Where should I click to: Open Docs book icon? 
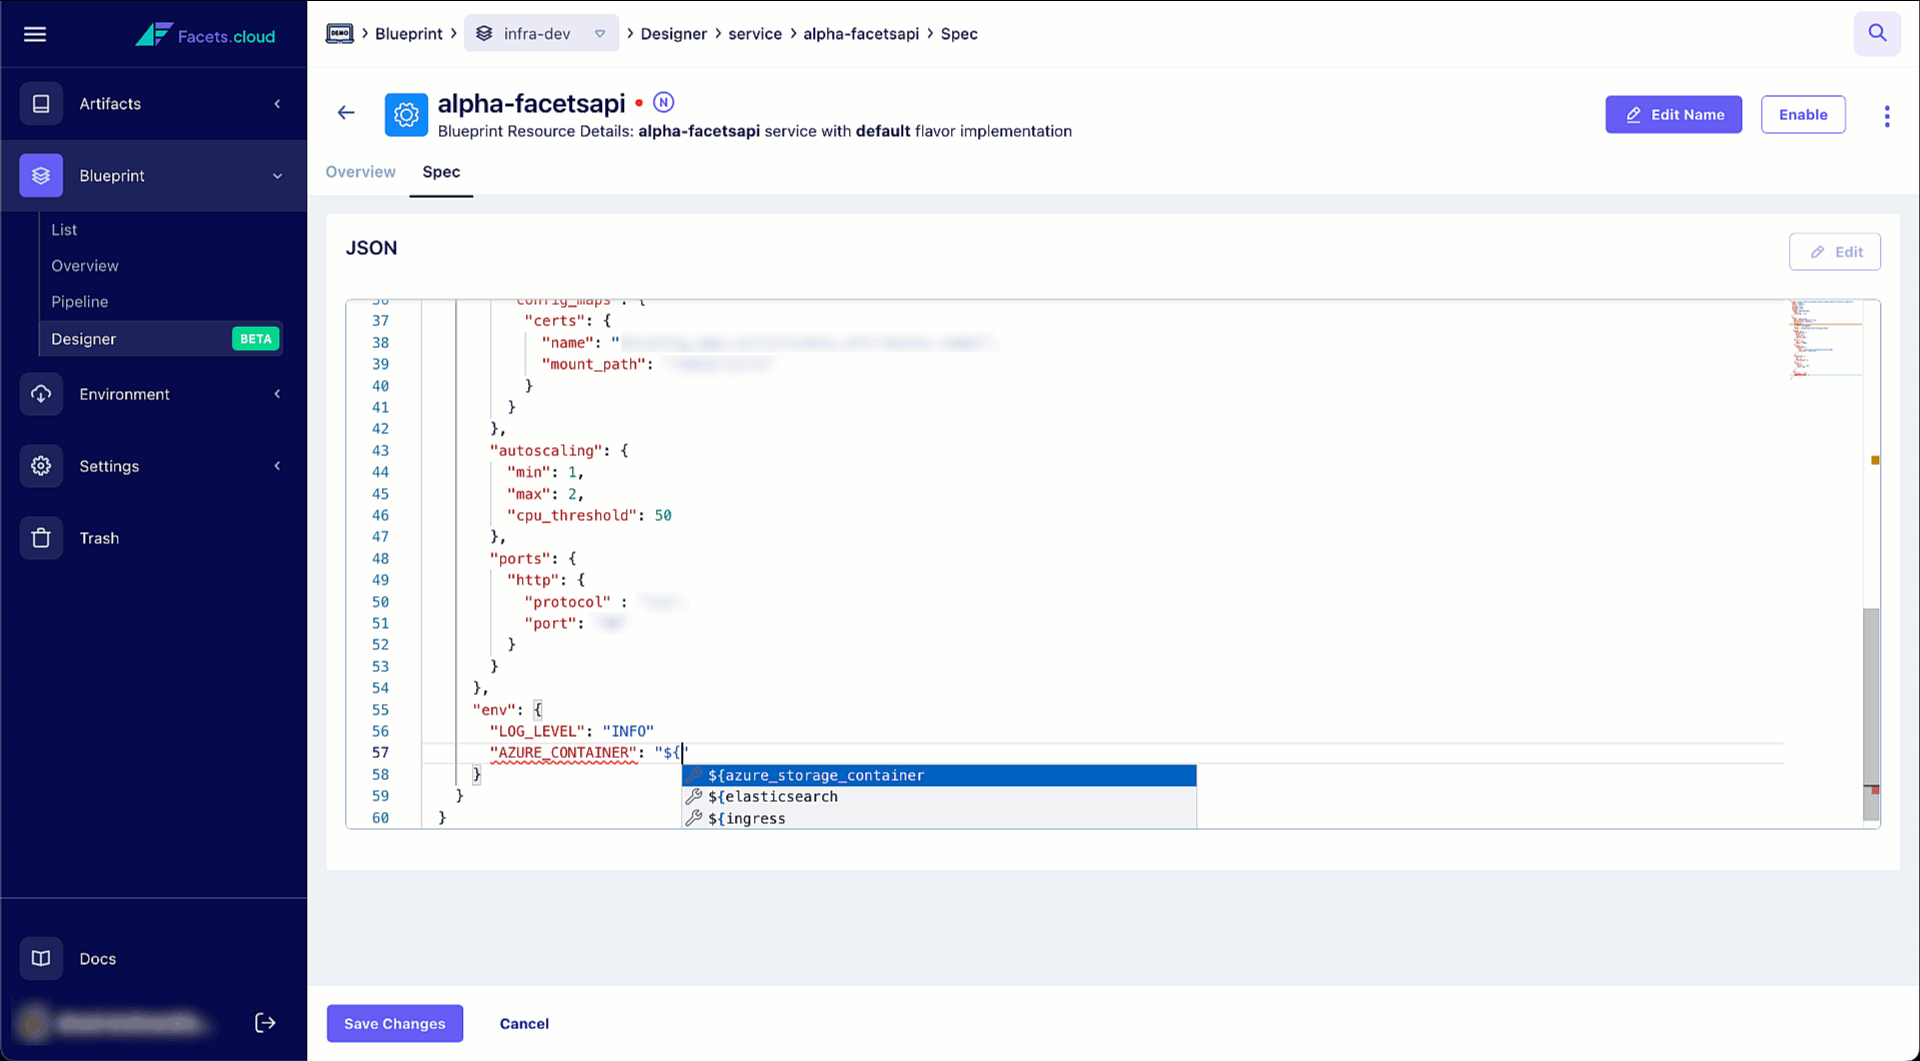[41, 958]
